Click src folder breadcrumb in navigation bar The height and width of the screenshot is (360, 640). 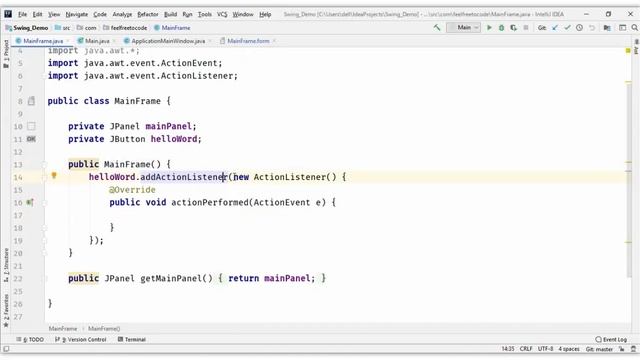coord(62,28)
